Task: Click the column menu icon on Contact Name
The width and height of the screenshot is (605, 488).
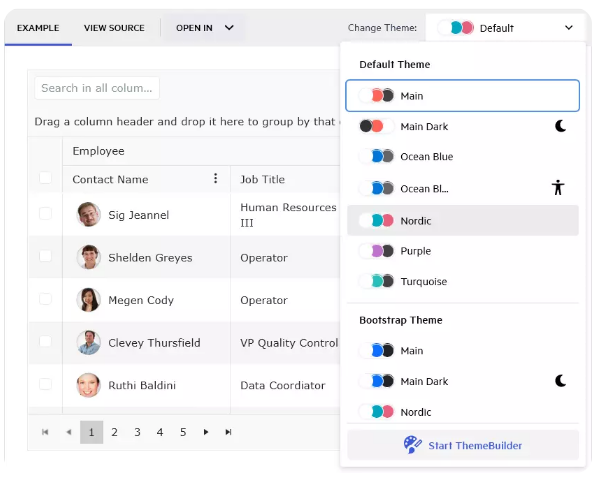Action: click(x=215, y=179)
